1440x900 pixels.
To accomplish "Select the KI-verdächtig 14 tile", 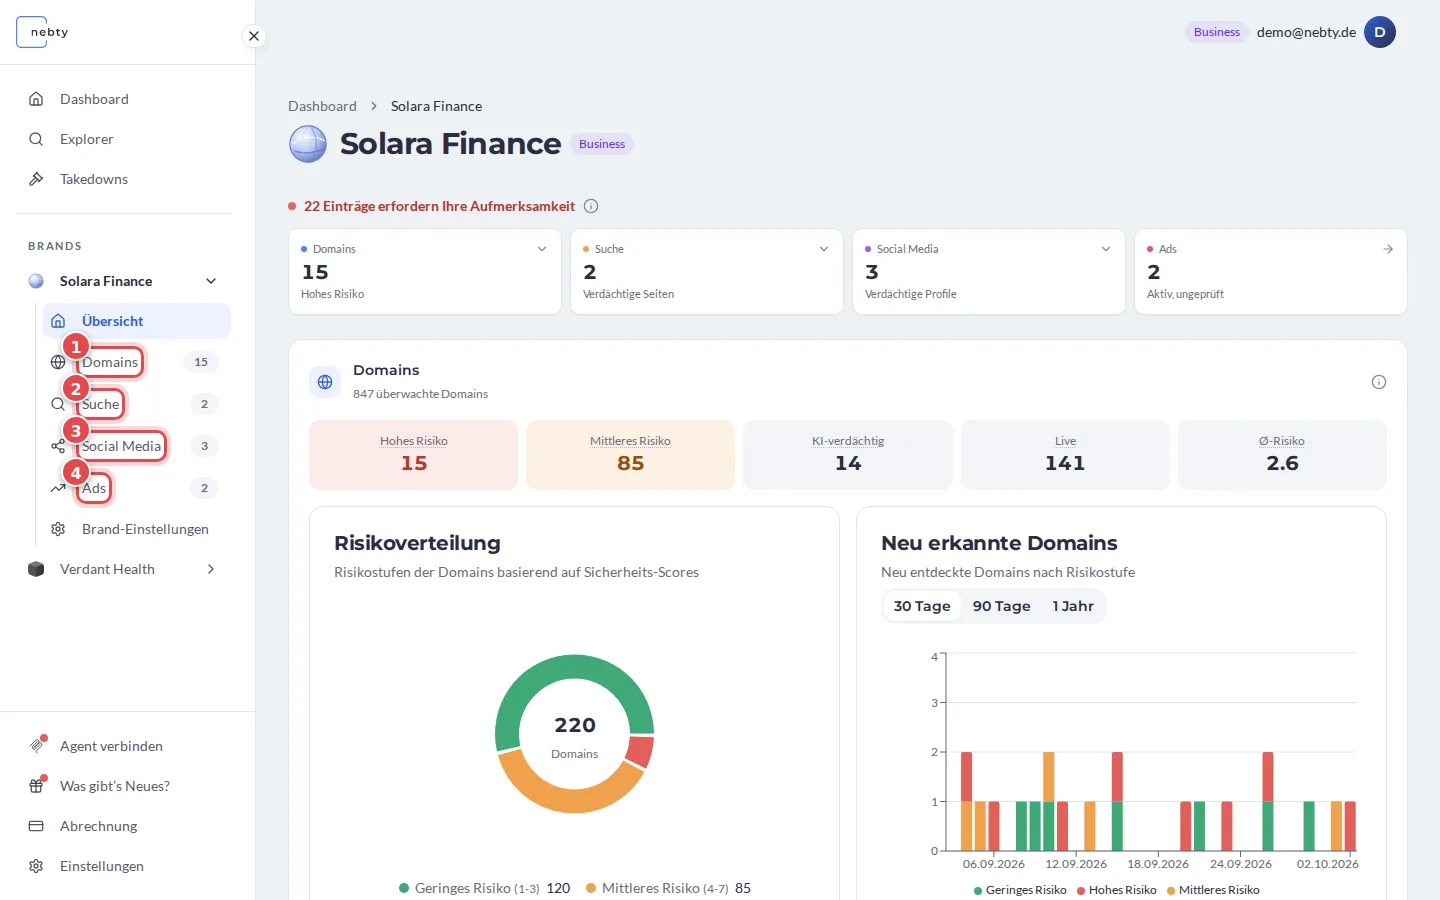I will (x=848, y=455).
